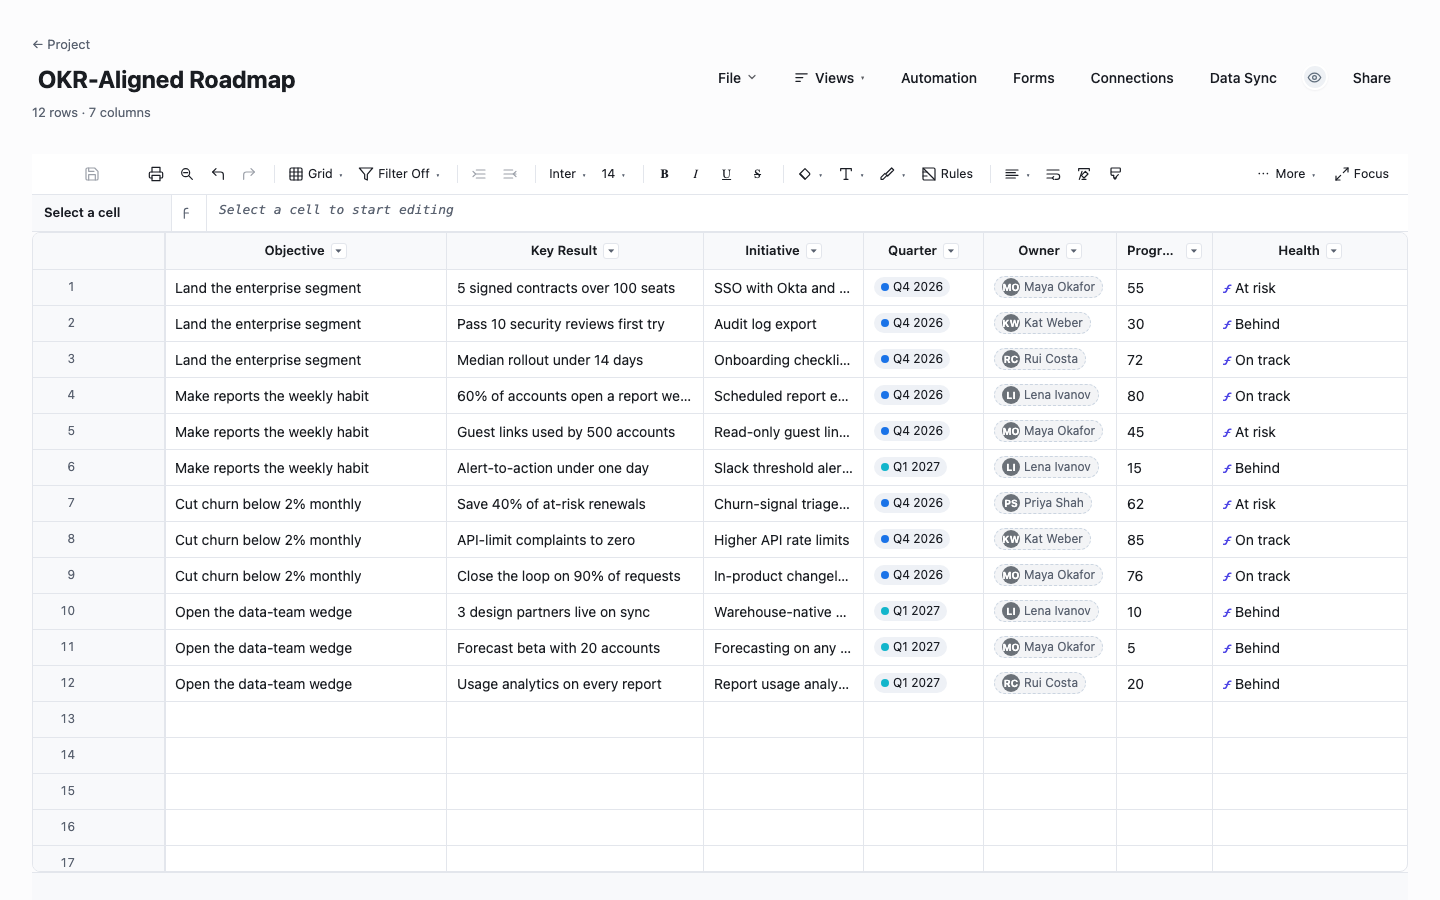Click the progress value 85
This screenshot has width=1440, height=900.
point(1136,540)
